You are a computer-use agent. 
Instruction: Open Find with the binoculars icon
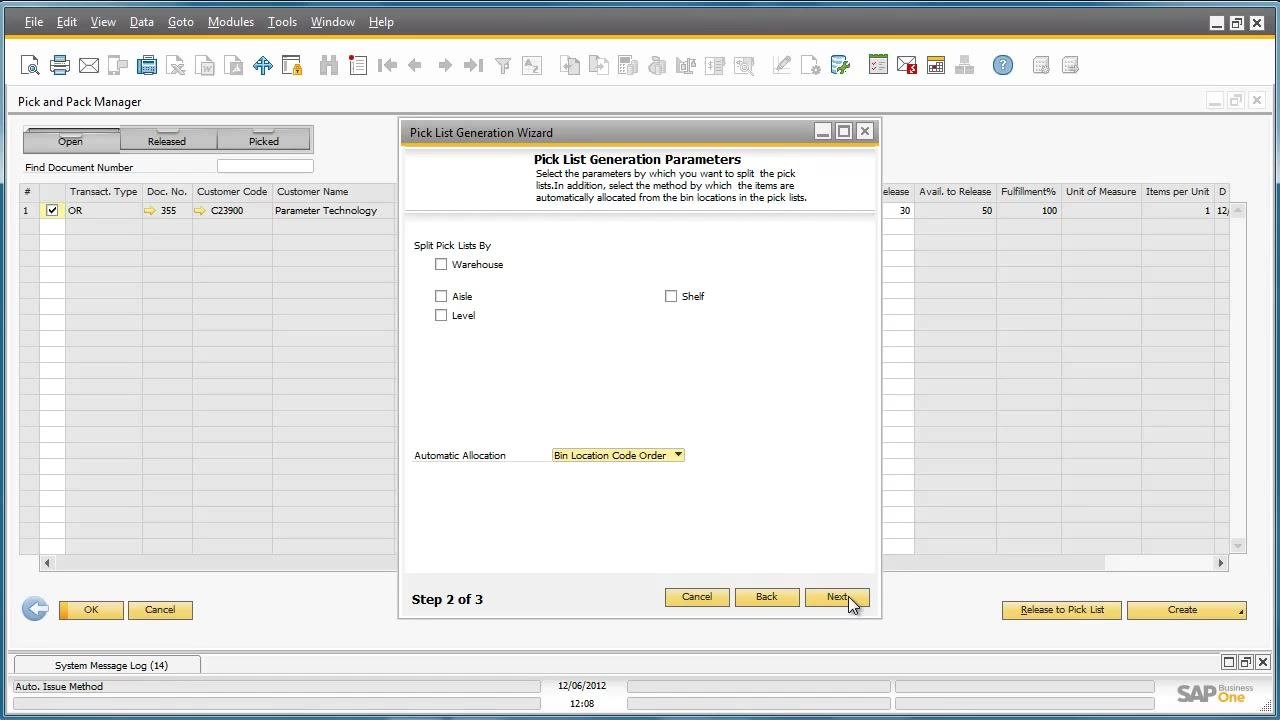[328, 66]
